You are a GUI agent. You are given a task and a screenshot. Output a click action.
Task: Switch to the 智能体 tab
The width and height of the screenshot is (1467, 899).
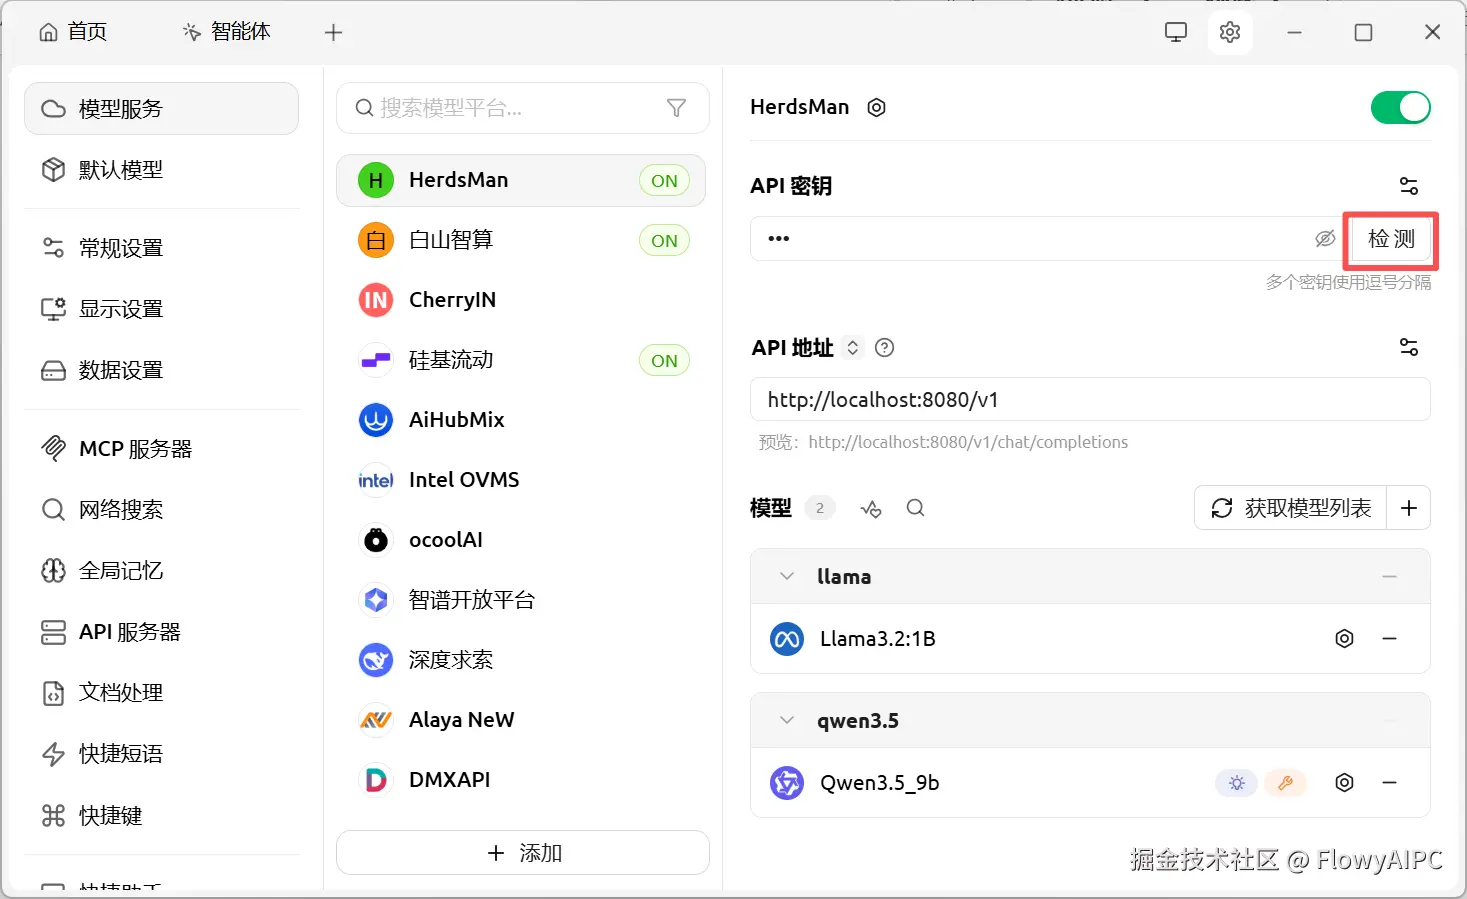[x=227, y=32]
